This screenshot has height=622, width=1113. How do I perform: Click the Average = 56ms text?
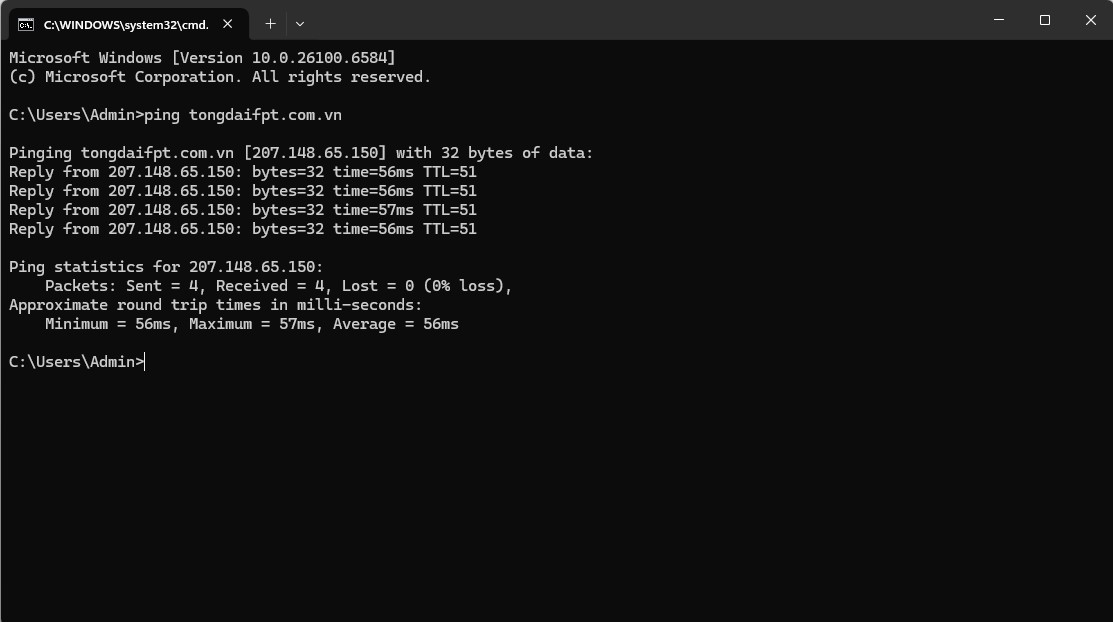(400, 323)
